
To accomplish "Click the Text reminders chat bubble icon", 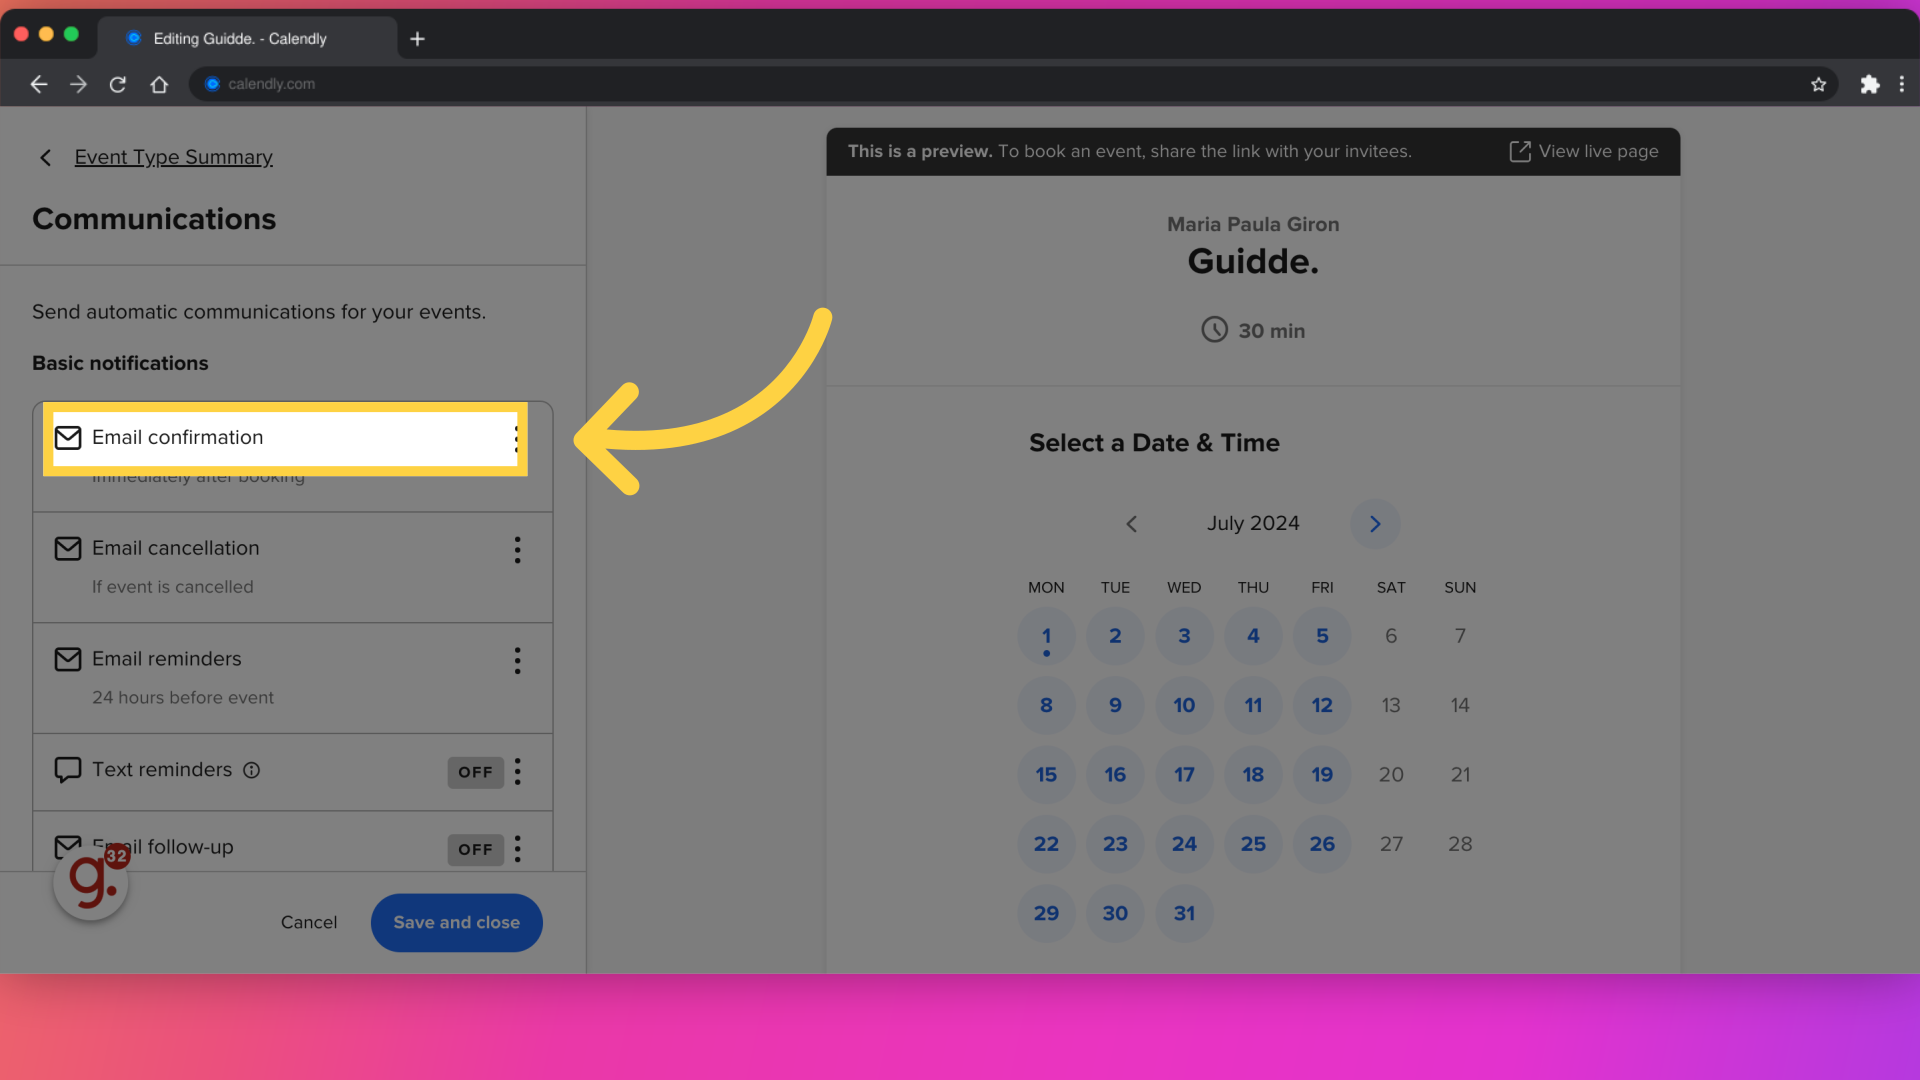I will [66, 769].
